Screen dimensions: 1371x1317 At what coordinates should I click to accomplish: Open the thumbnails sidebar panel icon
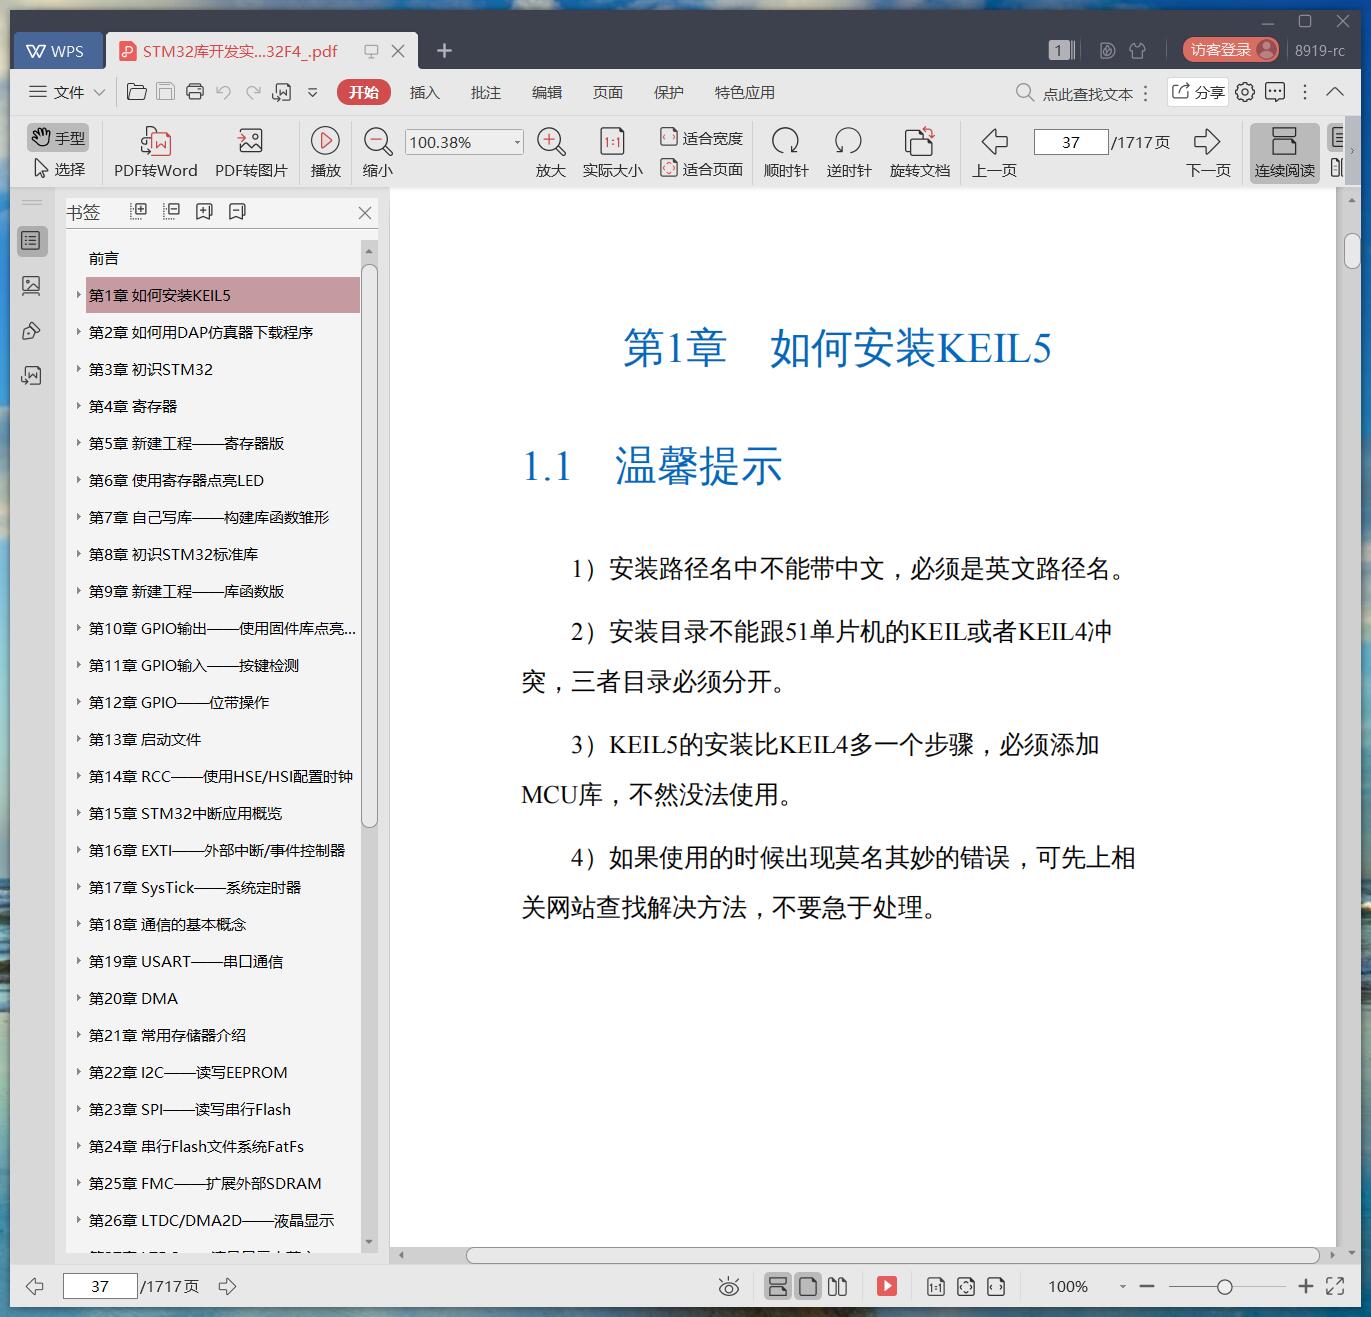coord(31,285)
